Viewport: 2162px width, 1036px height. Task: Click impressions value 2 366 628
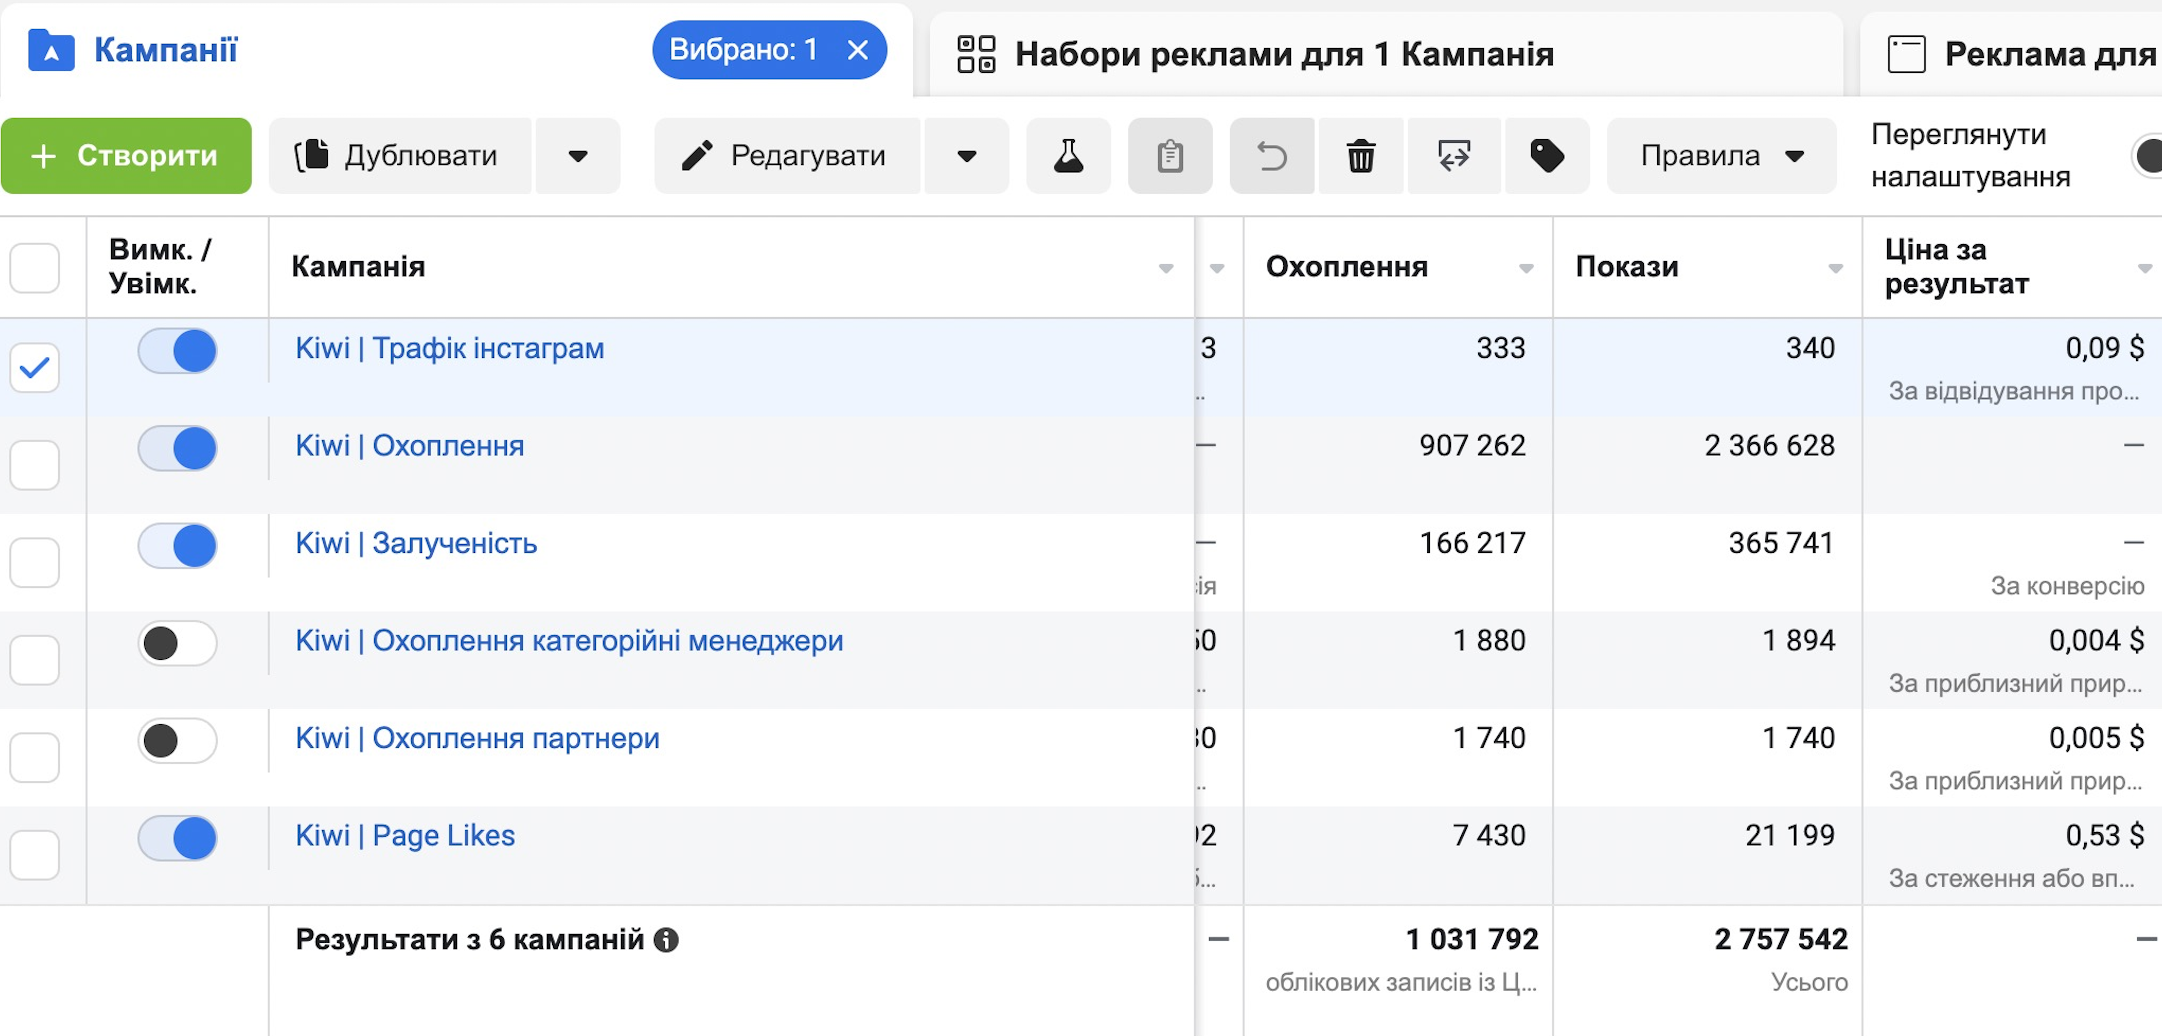coord(1769,446)
